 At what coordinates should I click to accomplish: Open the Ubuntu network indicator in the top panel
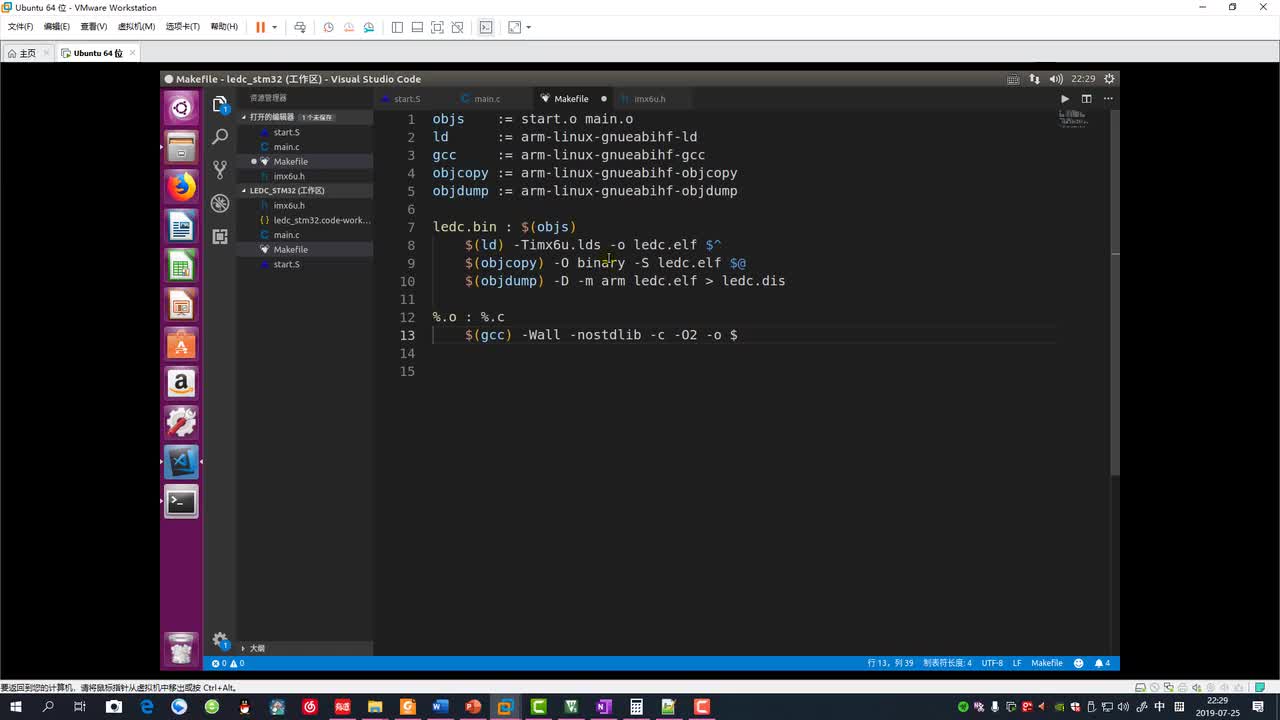tap(1034, 79)
